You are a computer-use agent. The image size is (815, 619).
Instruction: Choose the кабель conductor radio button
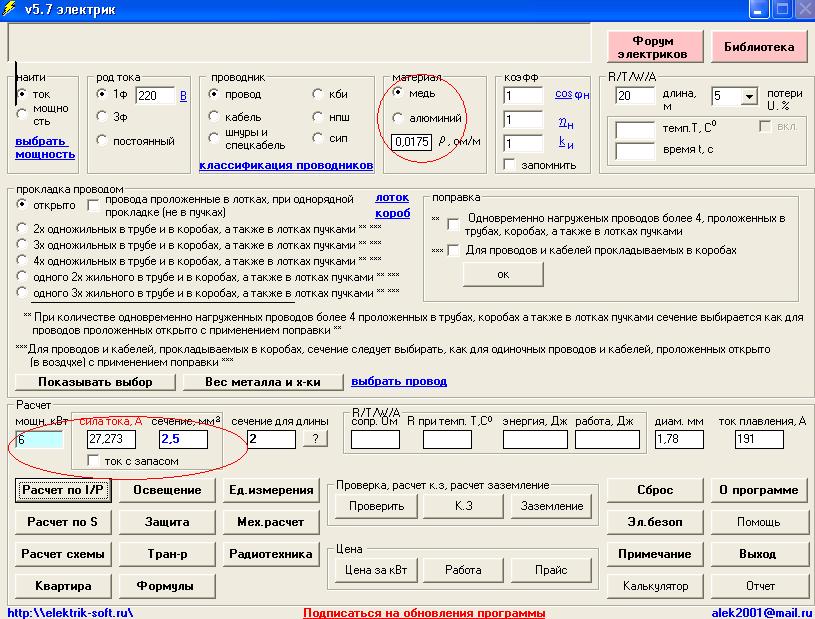(x=214, y=117)
